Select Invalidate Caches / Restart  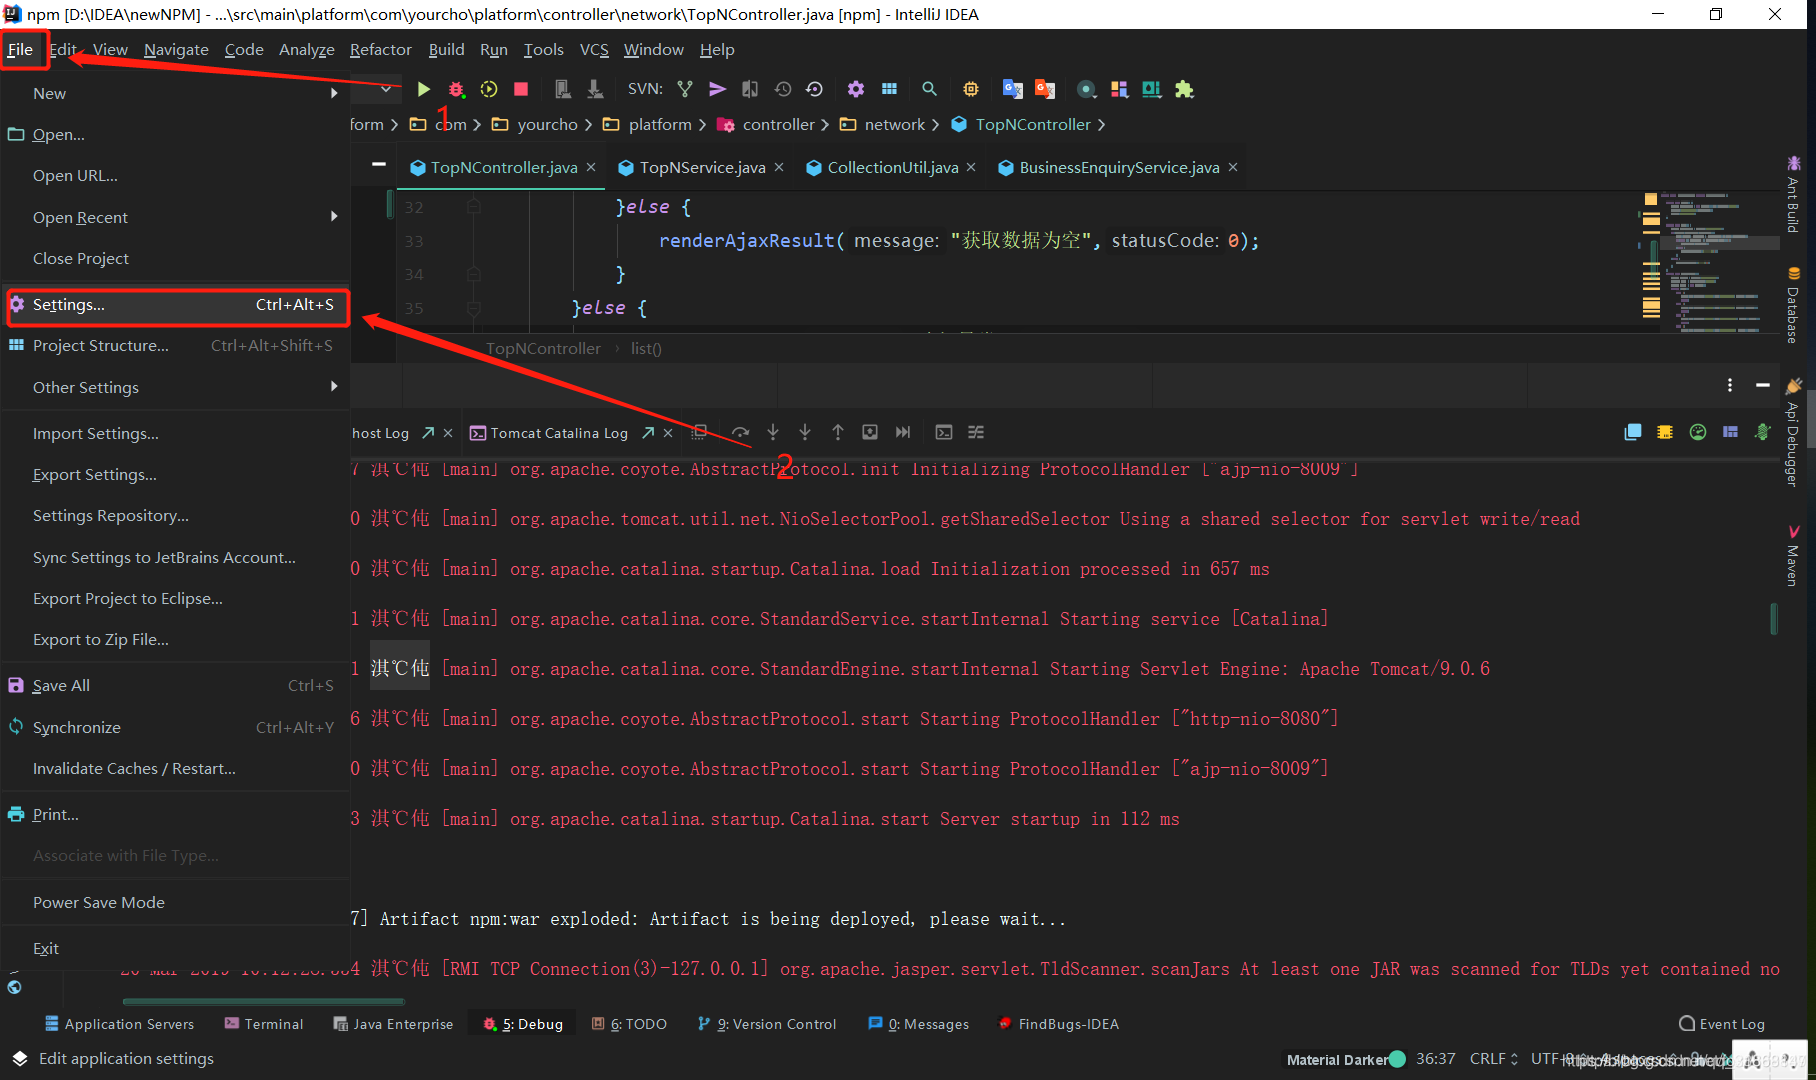click(175, 768)
